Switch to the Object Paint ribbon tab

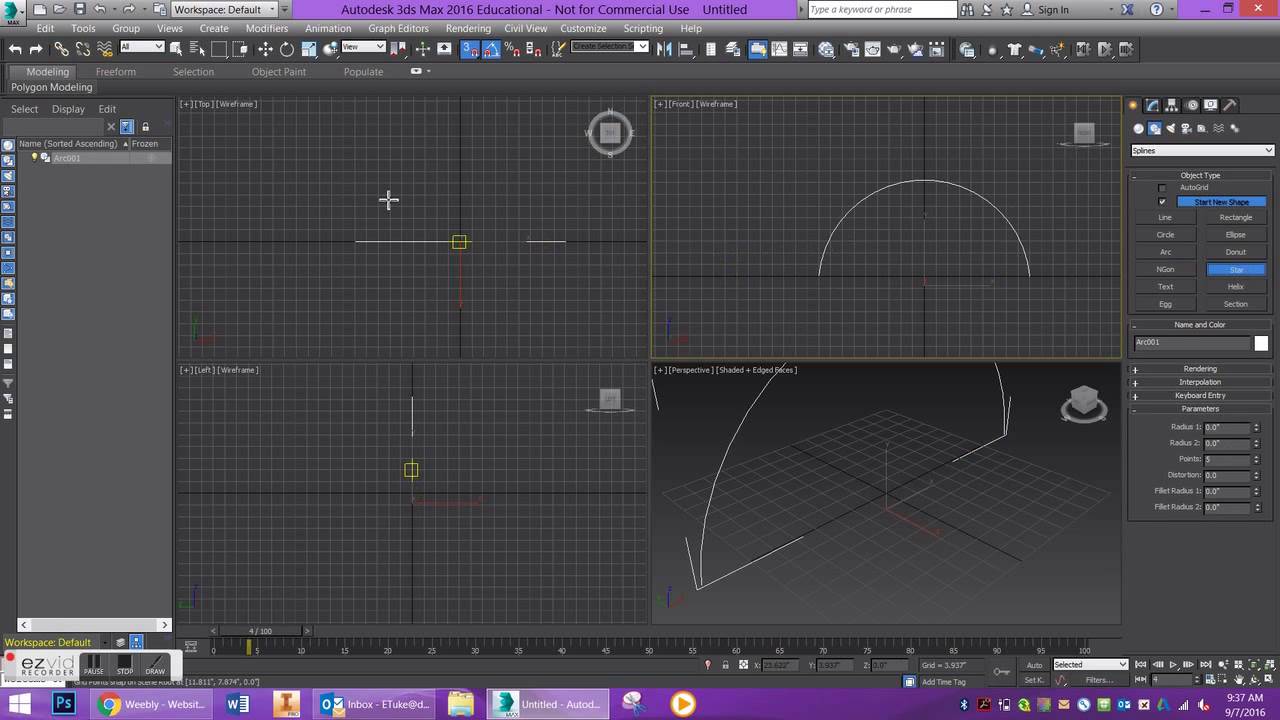click(279, 72)
